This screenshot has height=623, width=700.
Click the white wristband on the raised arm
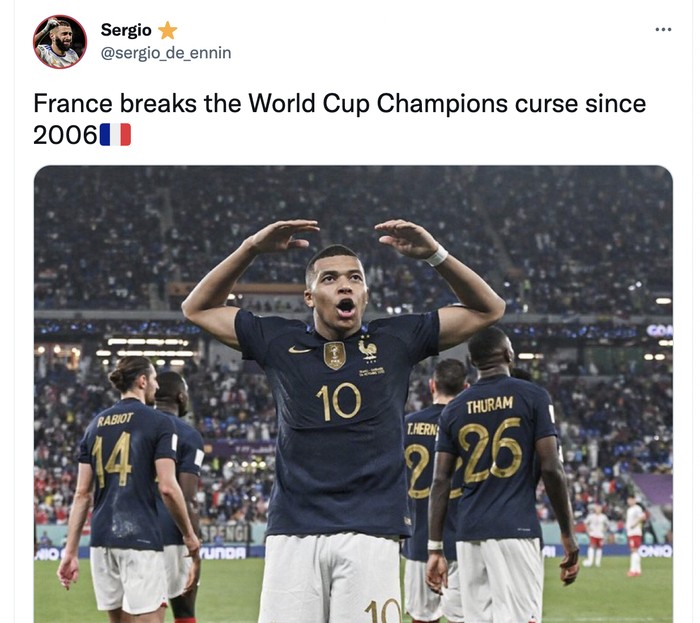pos(436,256)
